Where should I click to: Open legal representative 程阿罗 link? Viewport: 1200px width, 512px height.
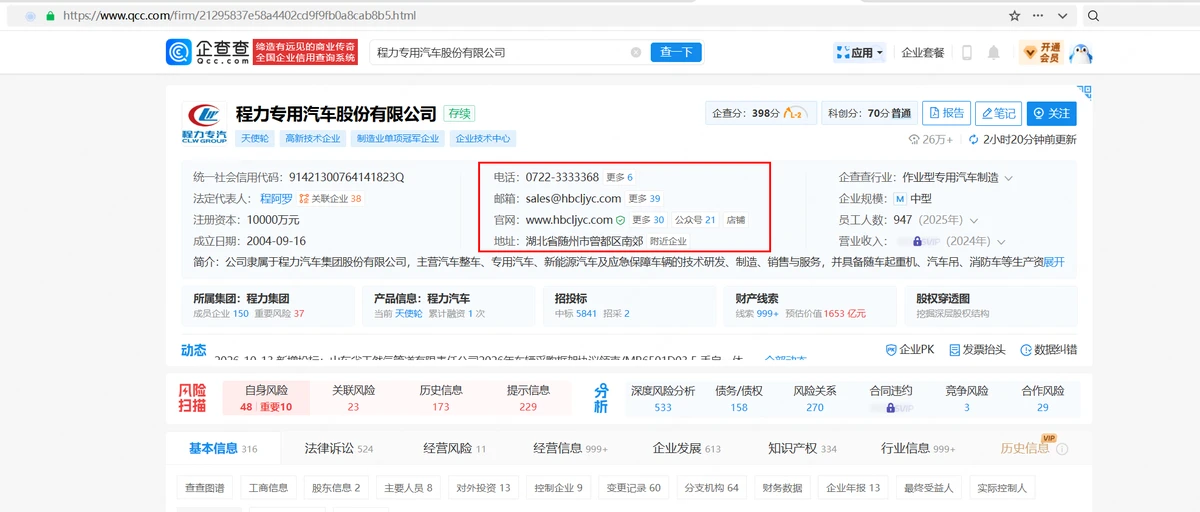(276, 199)
